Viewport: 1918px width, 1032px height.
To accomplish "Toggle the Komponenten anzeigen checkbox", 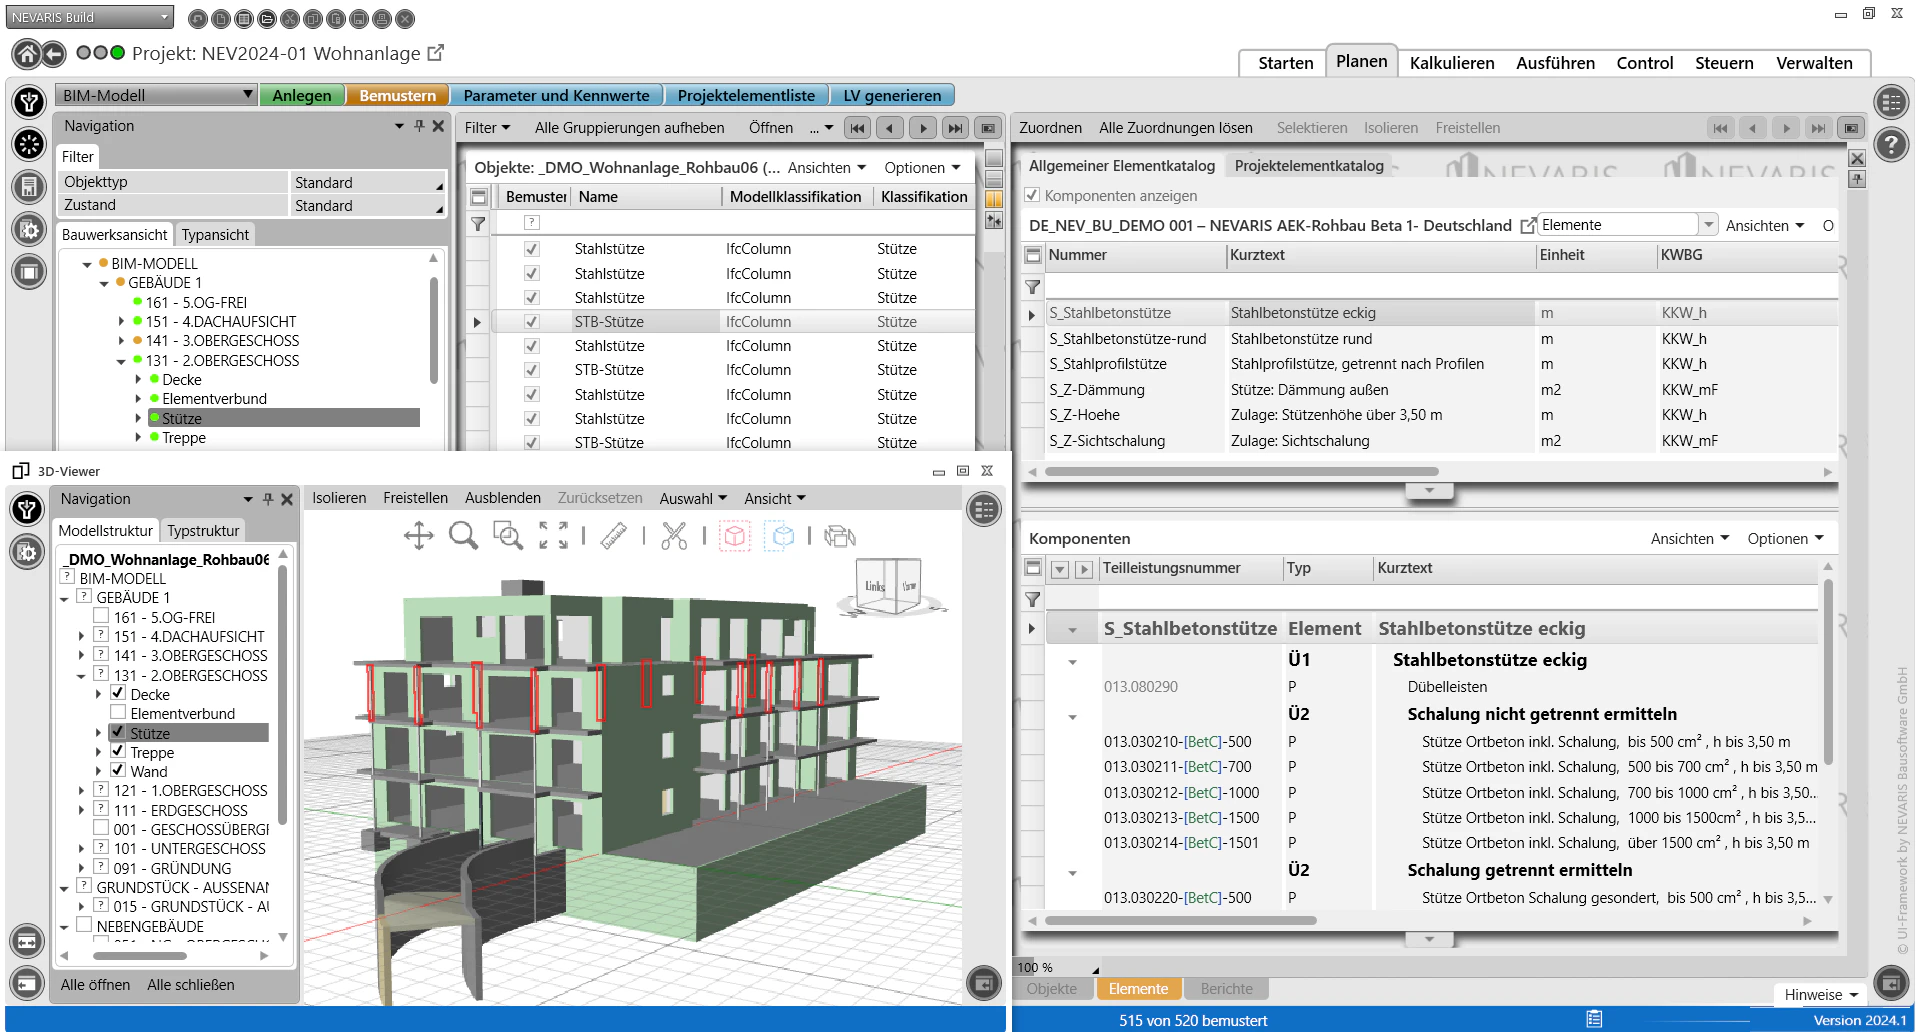I will coord(1032,196).
